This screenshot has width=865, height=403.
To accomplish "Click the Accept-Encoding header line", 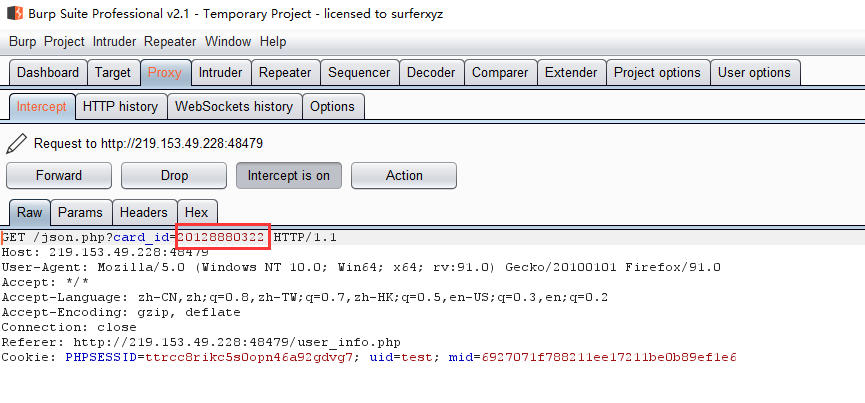I will pos(121,312).
